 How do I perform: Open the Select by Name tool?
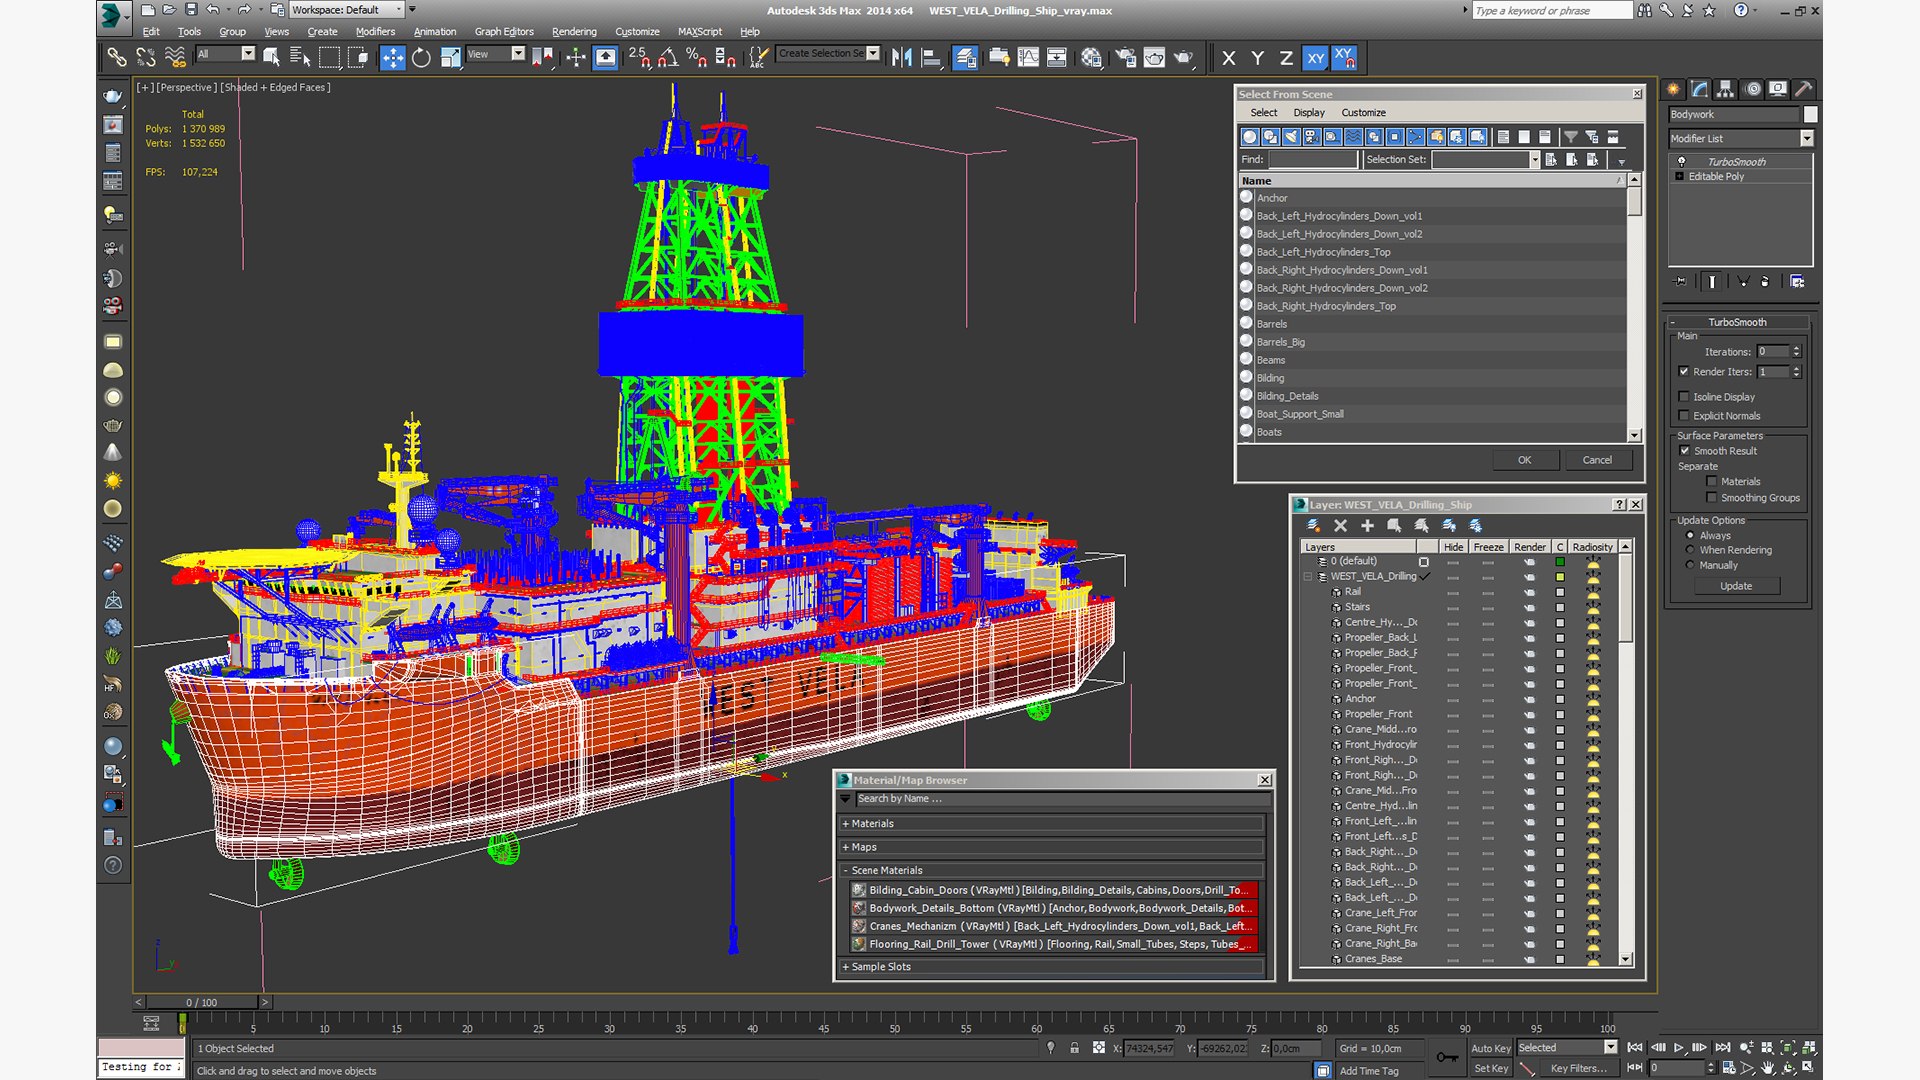click(x=300, y=58)
